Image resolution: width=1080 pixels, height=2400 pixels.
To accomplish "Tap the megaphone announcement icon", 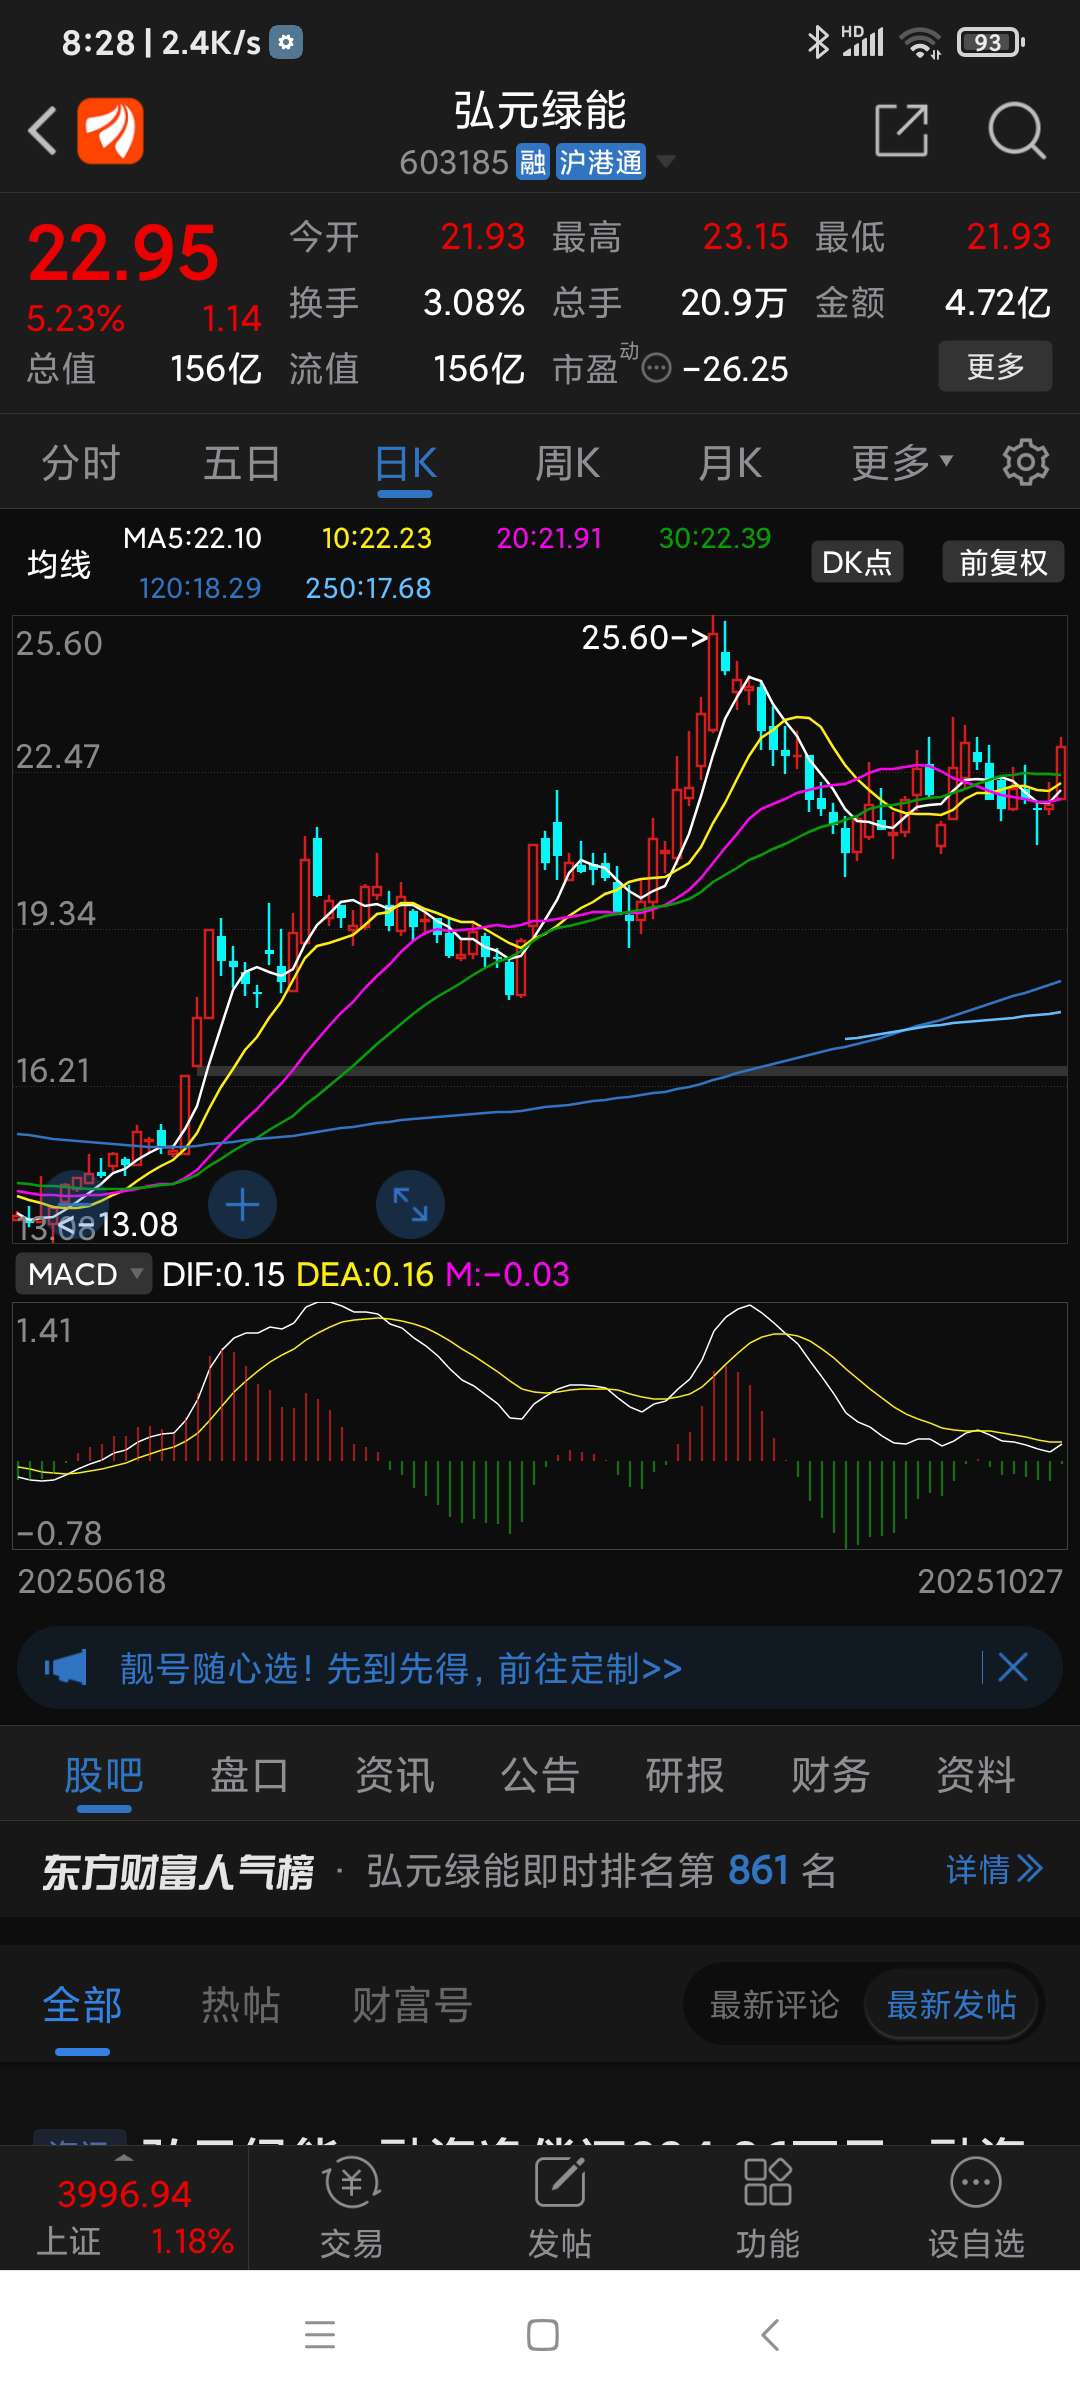I will [x=66, y=1667].
